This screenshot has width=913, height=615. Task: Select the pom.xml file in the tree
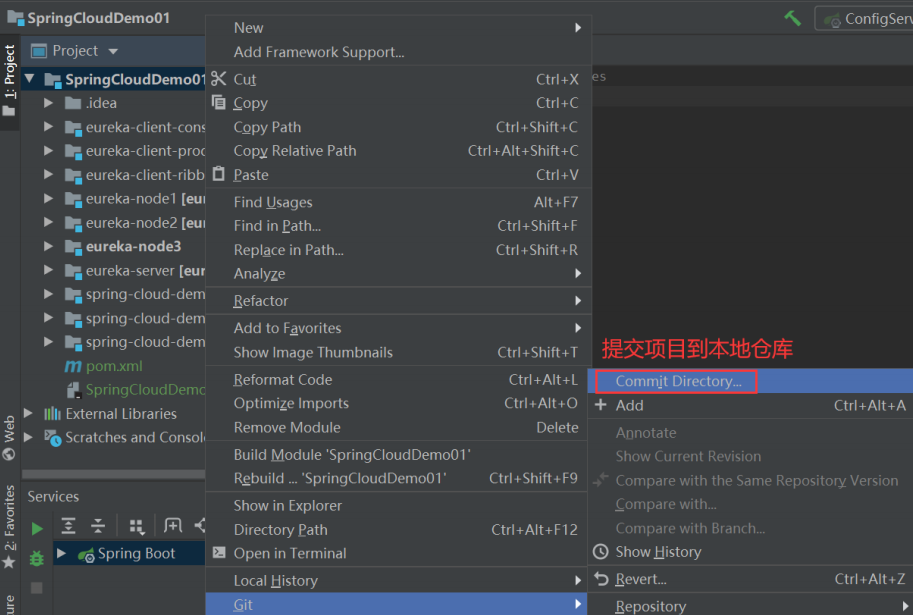click(114, 366)
